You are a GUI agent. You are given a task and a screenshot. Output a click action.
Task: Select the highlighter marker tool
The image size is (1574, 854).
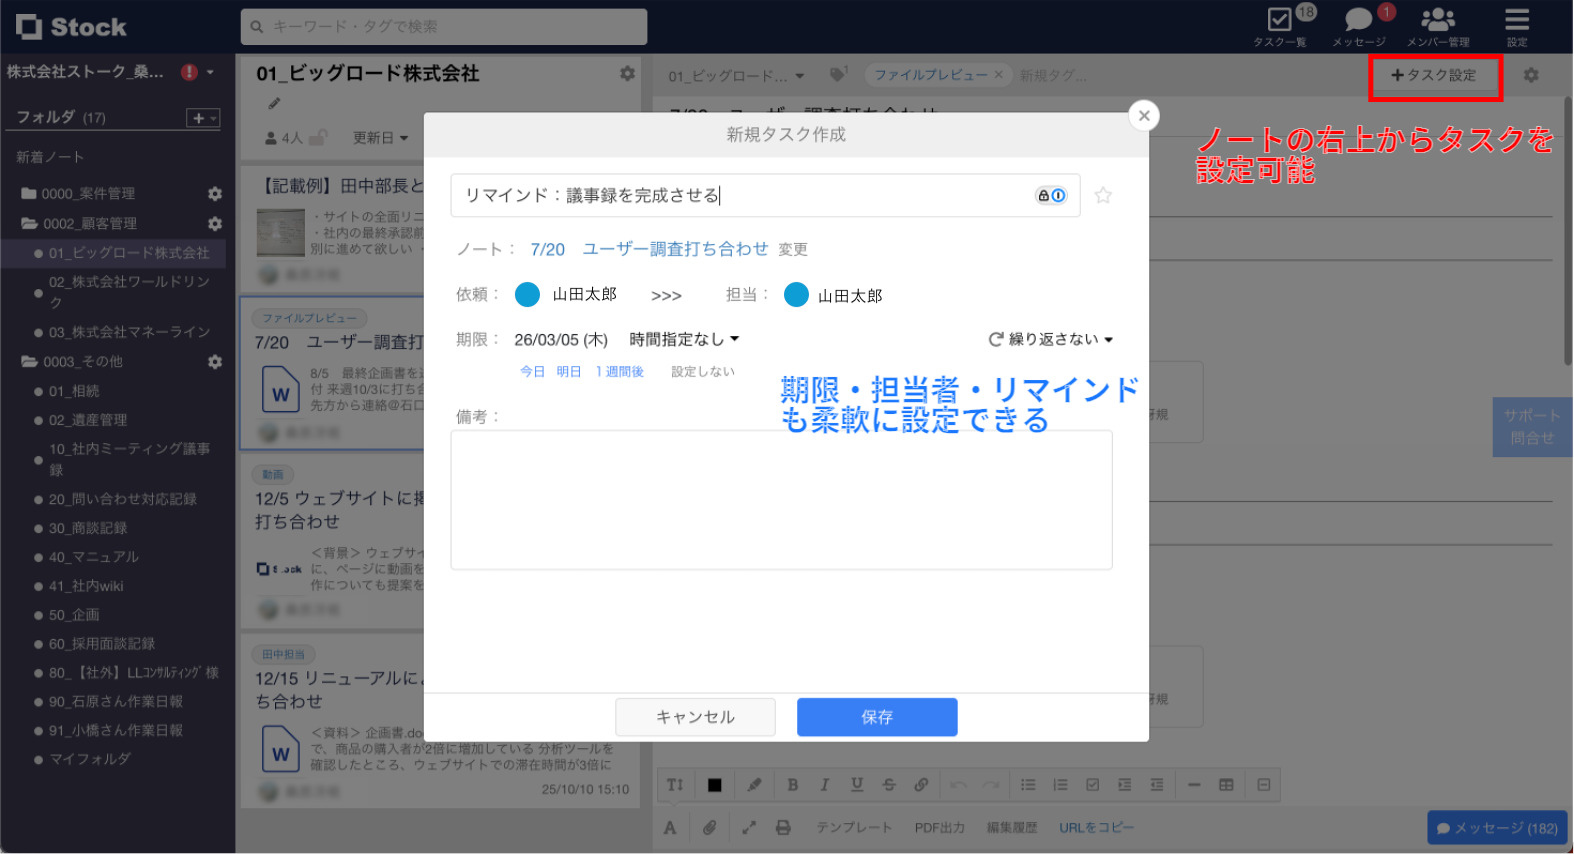(x=754, y=785)
